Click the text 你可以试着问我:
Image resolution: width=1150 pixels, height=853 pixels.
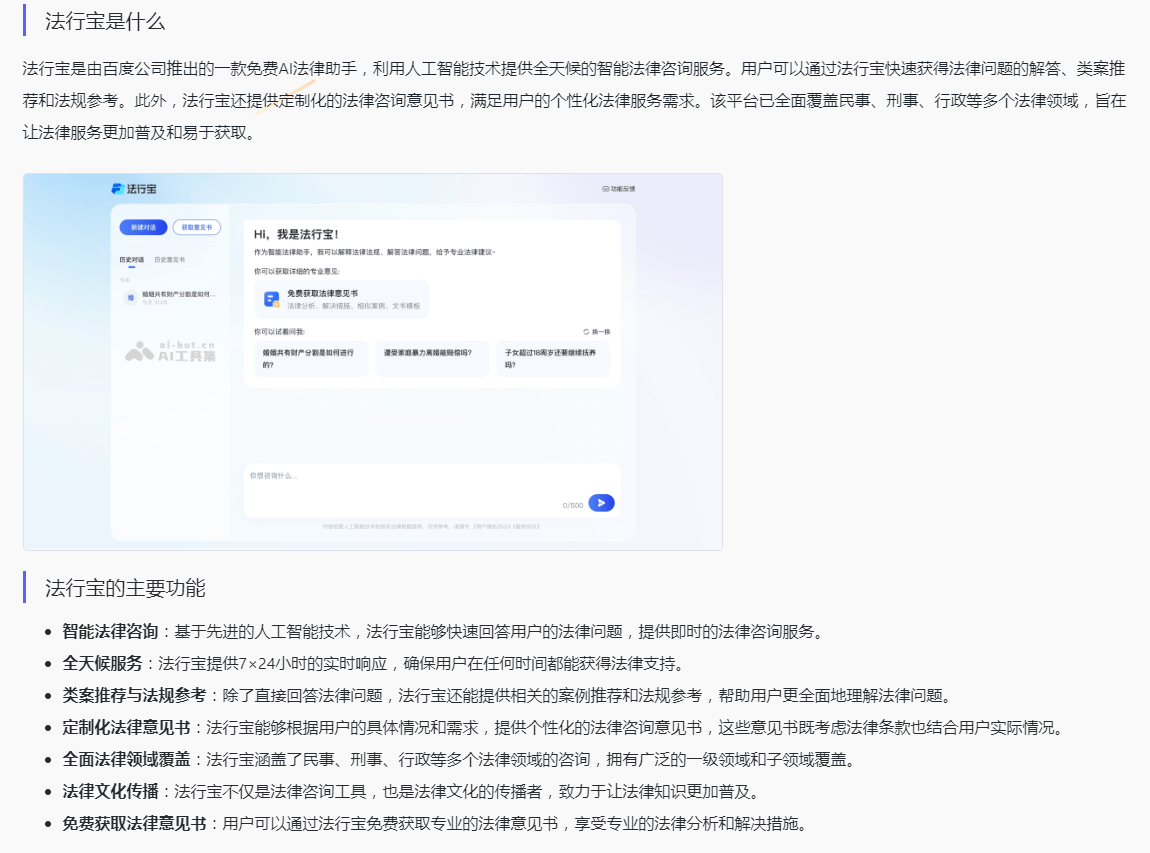pyautogui.click(x=279, y=332)
